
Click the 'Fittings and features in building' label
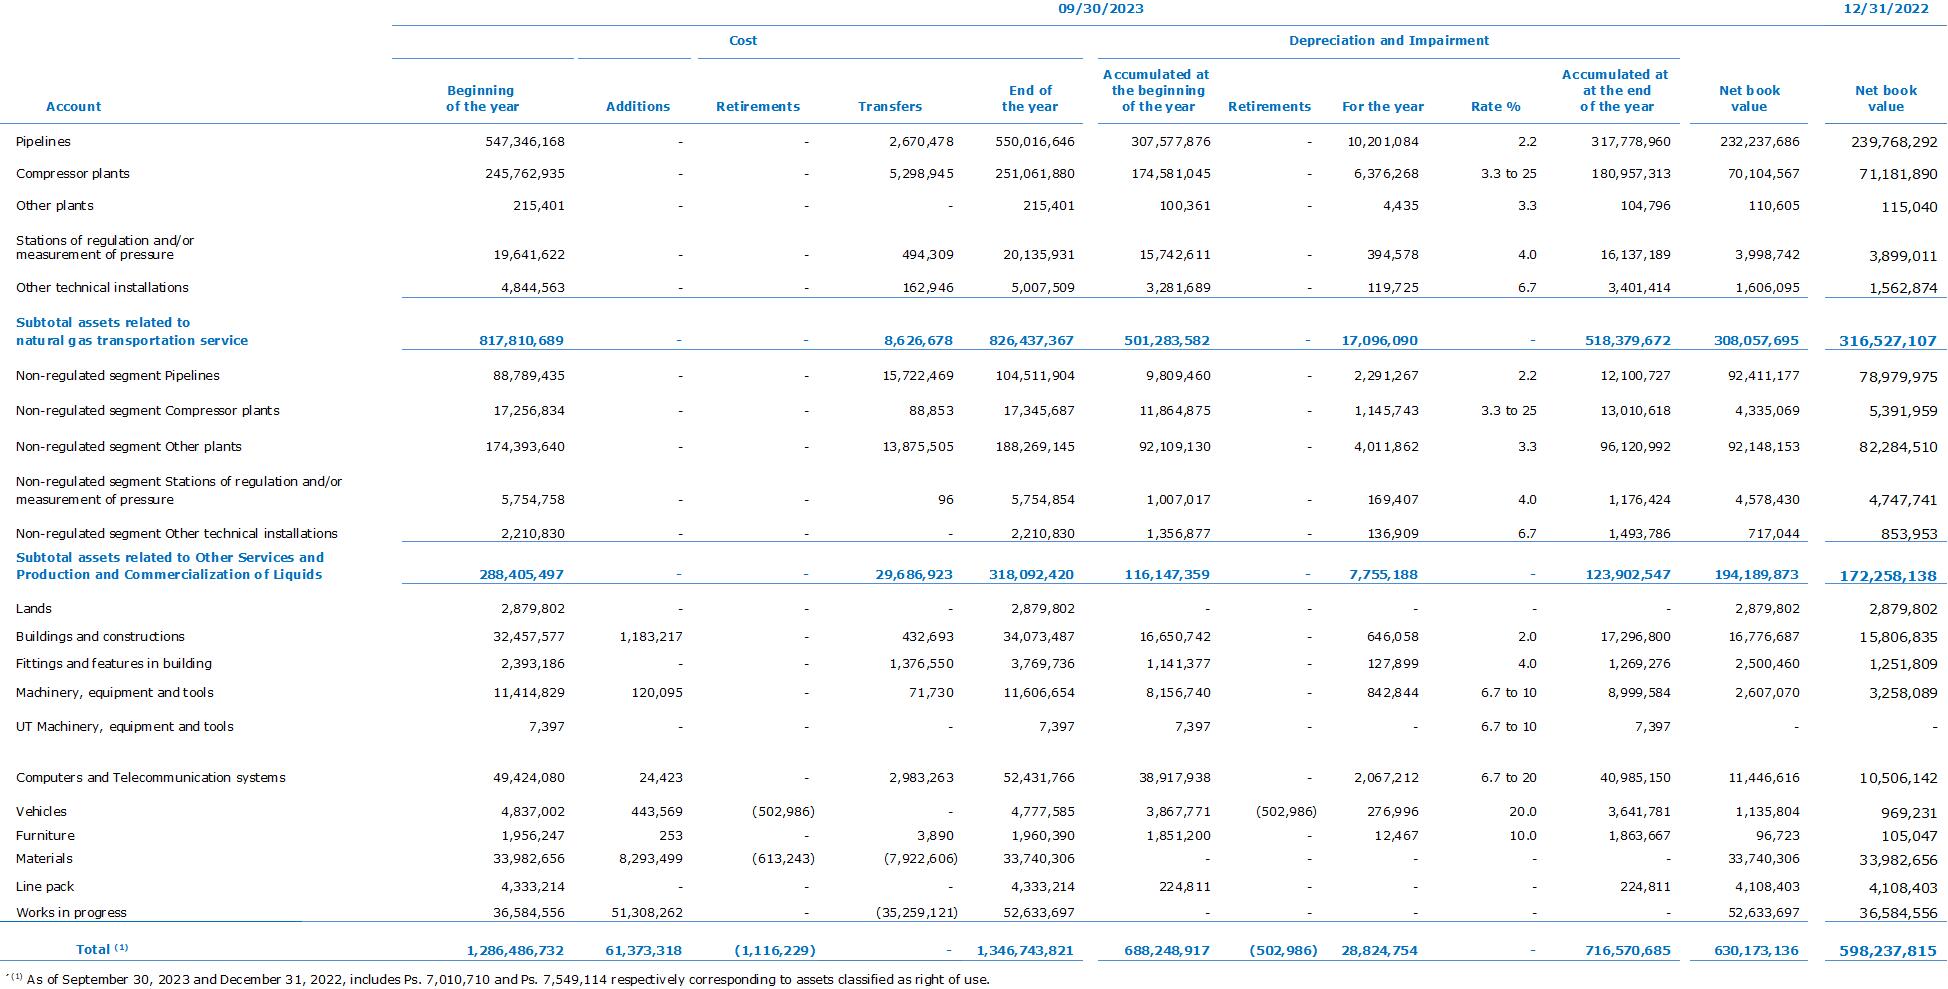pyautogui.click(x=114, y=664)
